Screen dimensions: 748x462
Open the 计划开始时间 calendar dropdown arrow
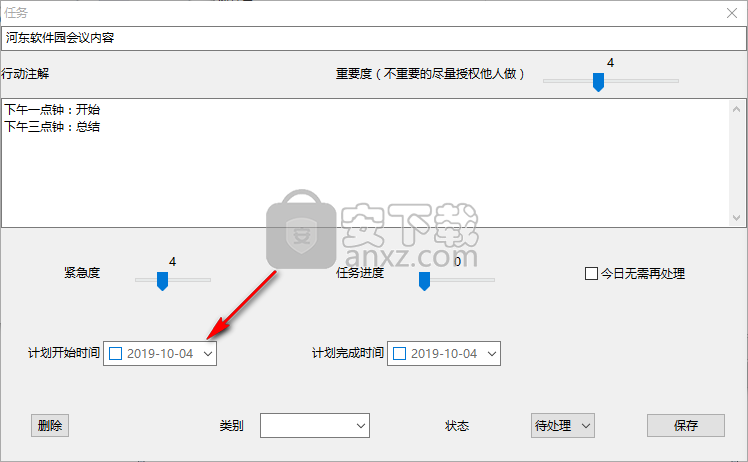pos(208,354)
